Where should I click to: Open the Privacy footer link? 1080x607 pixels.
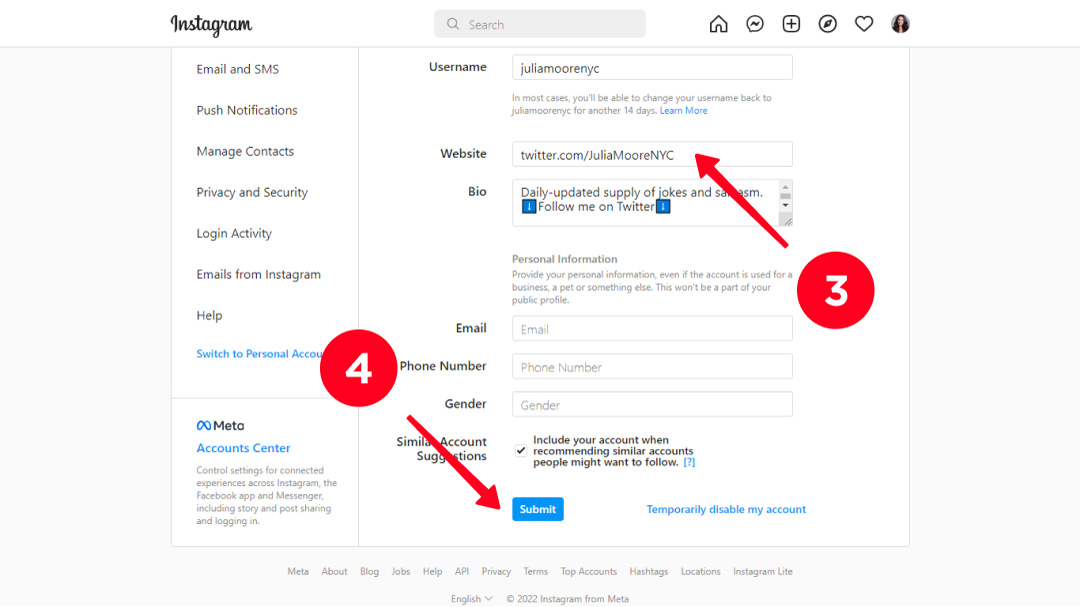pos(496,571)
